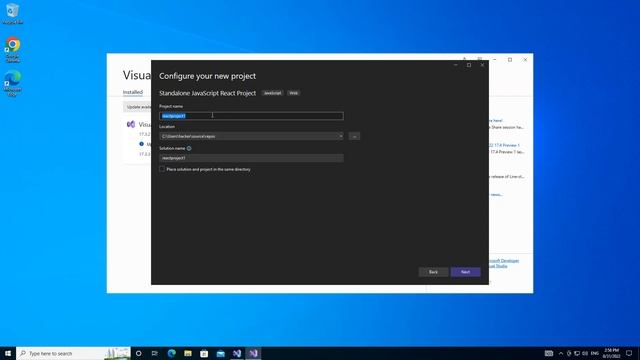Screen dimensions: 640x360
Task: Click the browse location ellipsis button
Action: [354, 136]
